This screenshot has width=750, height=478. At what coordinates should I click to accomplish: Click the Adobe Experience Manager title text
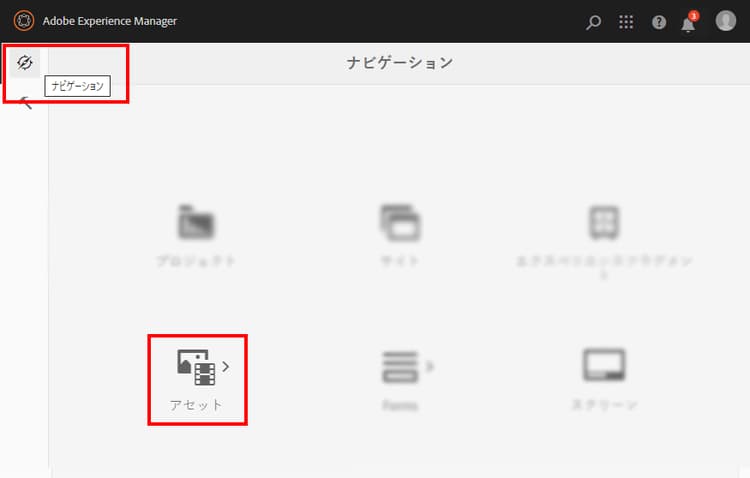pos(110,21)
